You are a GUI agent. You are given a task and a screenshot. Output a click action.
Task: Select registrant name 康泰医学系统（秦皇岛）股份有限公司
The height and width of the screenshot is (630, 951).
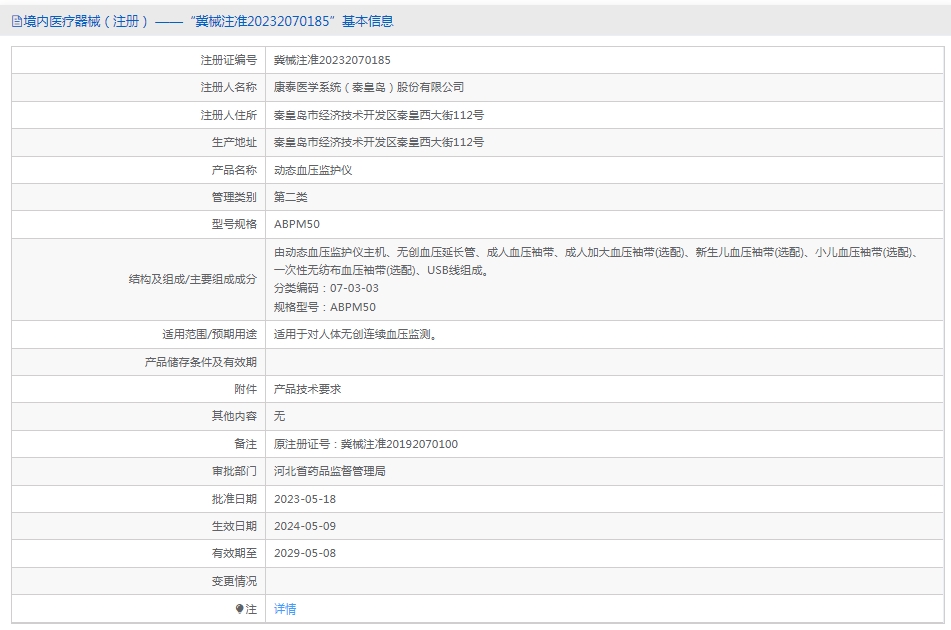tap(368, 87)
